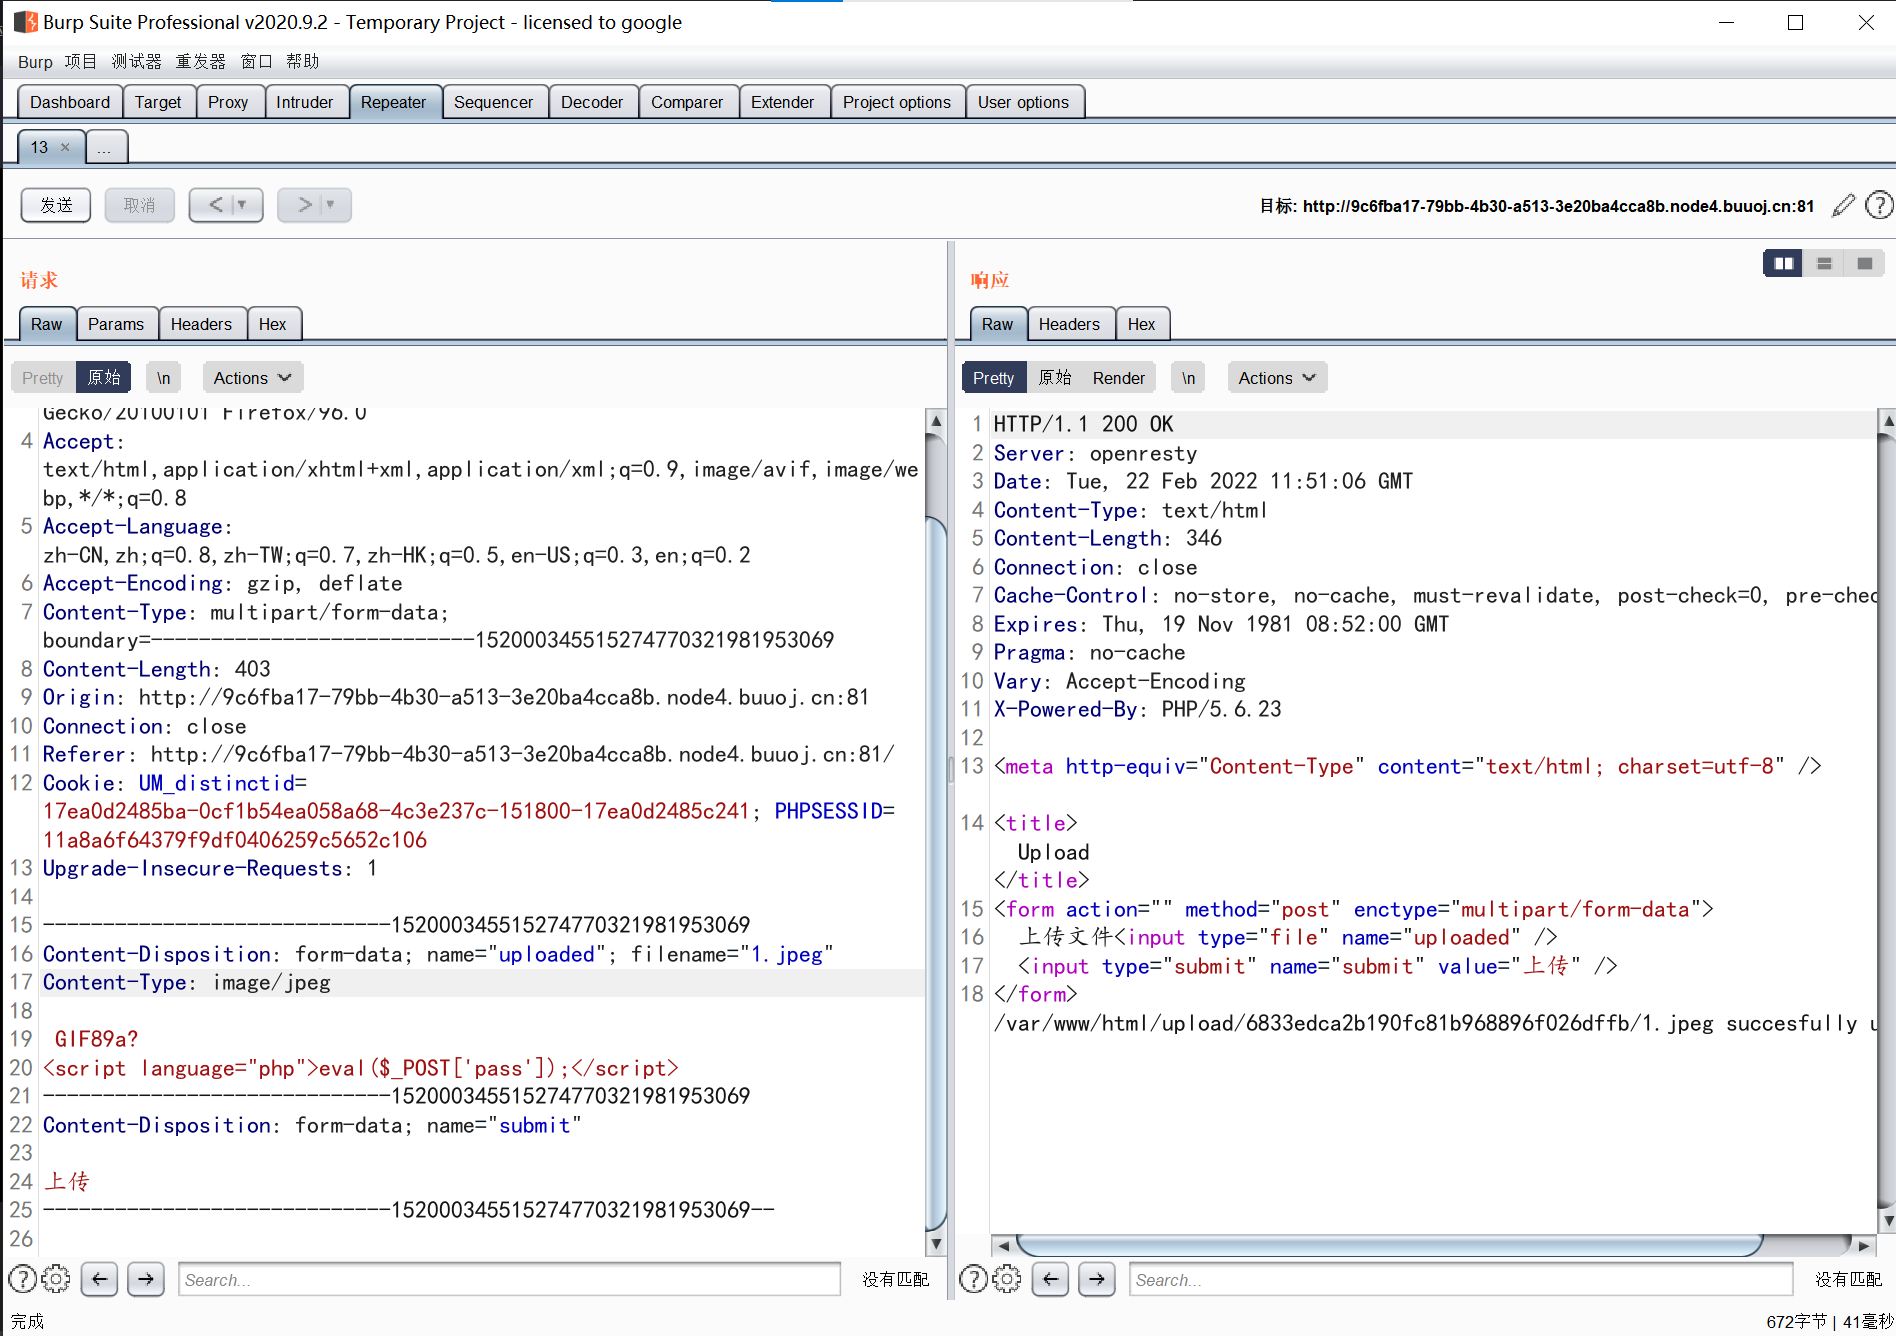Image resolution: width=1896 pixels, height=1336 pixels.
Task: Click 'HTTP/1.1 200 OK' response line
Action: (1083, 424)
